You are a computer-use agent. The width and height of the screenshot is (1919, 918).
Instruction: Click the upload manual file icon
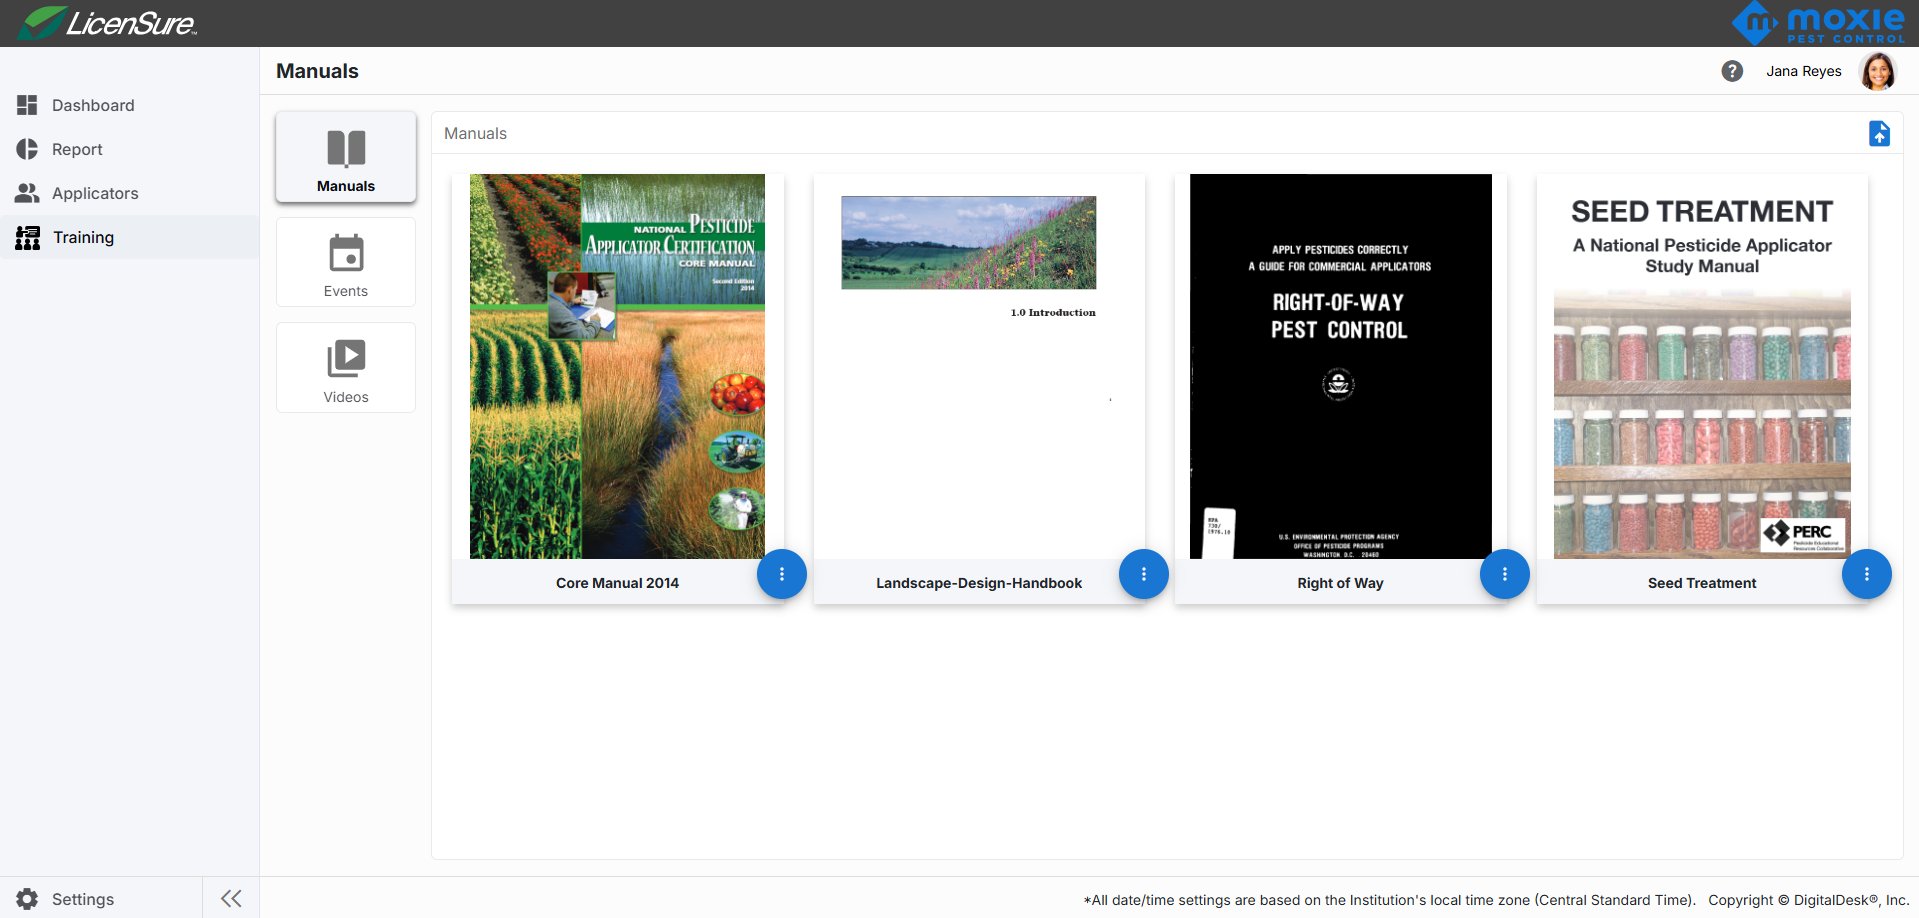[x=1879, y=133]
